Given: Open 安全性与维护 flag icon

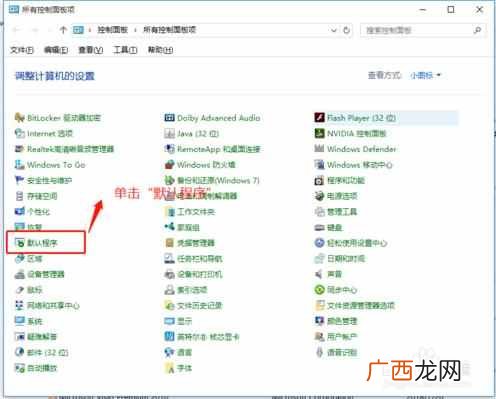Looking at the screenshot, I should click(19, 180).
